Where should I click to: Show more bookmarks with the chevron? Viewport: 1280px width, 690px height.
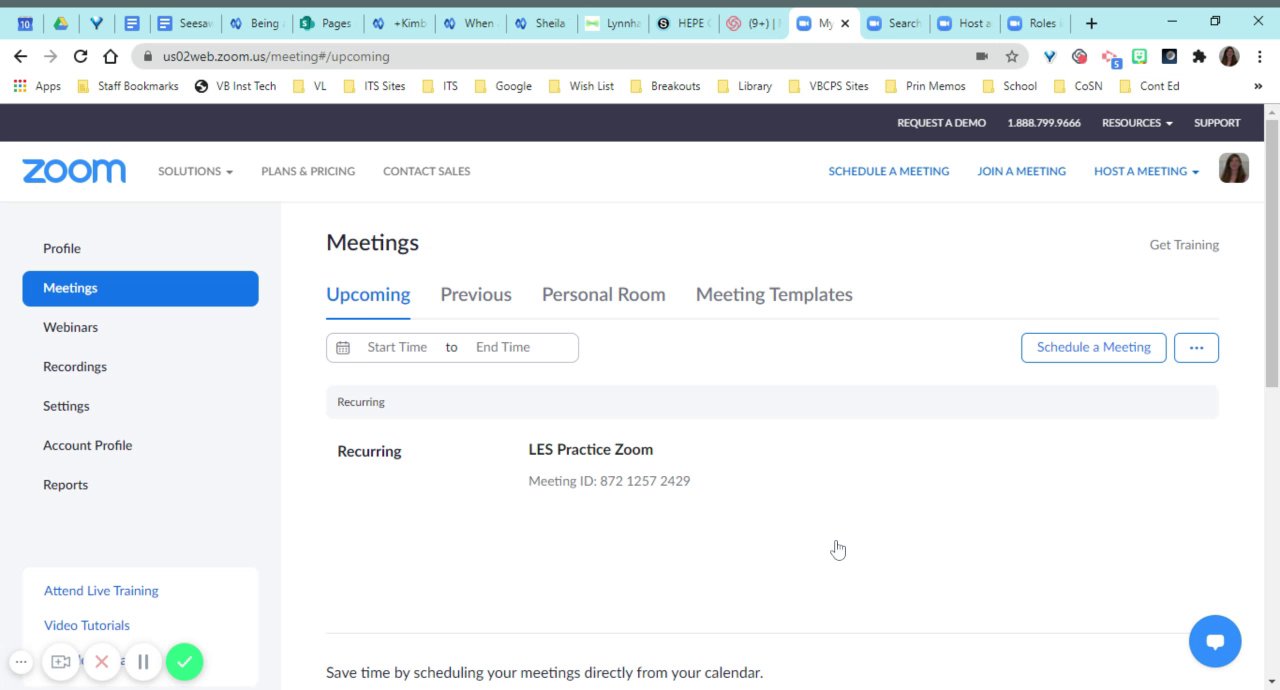point(1258,86)
